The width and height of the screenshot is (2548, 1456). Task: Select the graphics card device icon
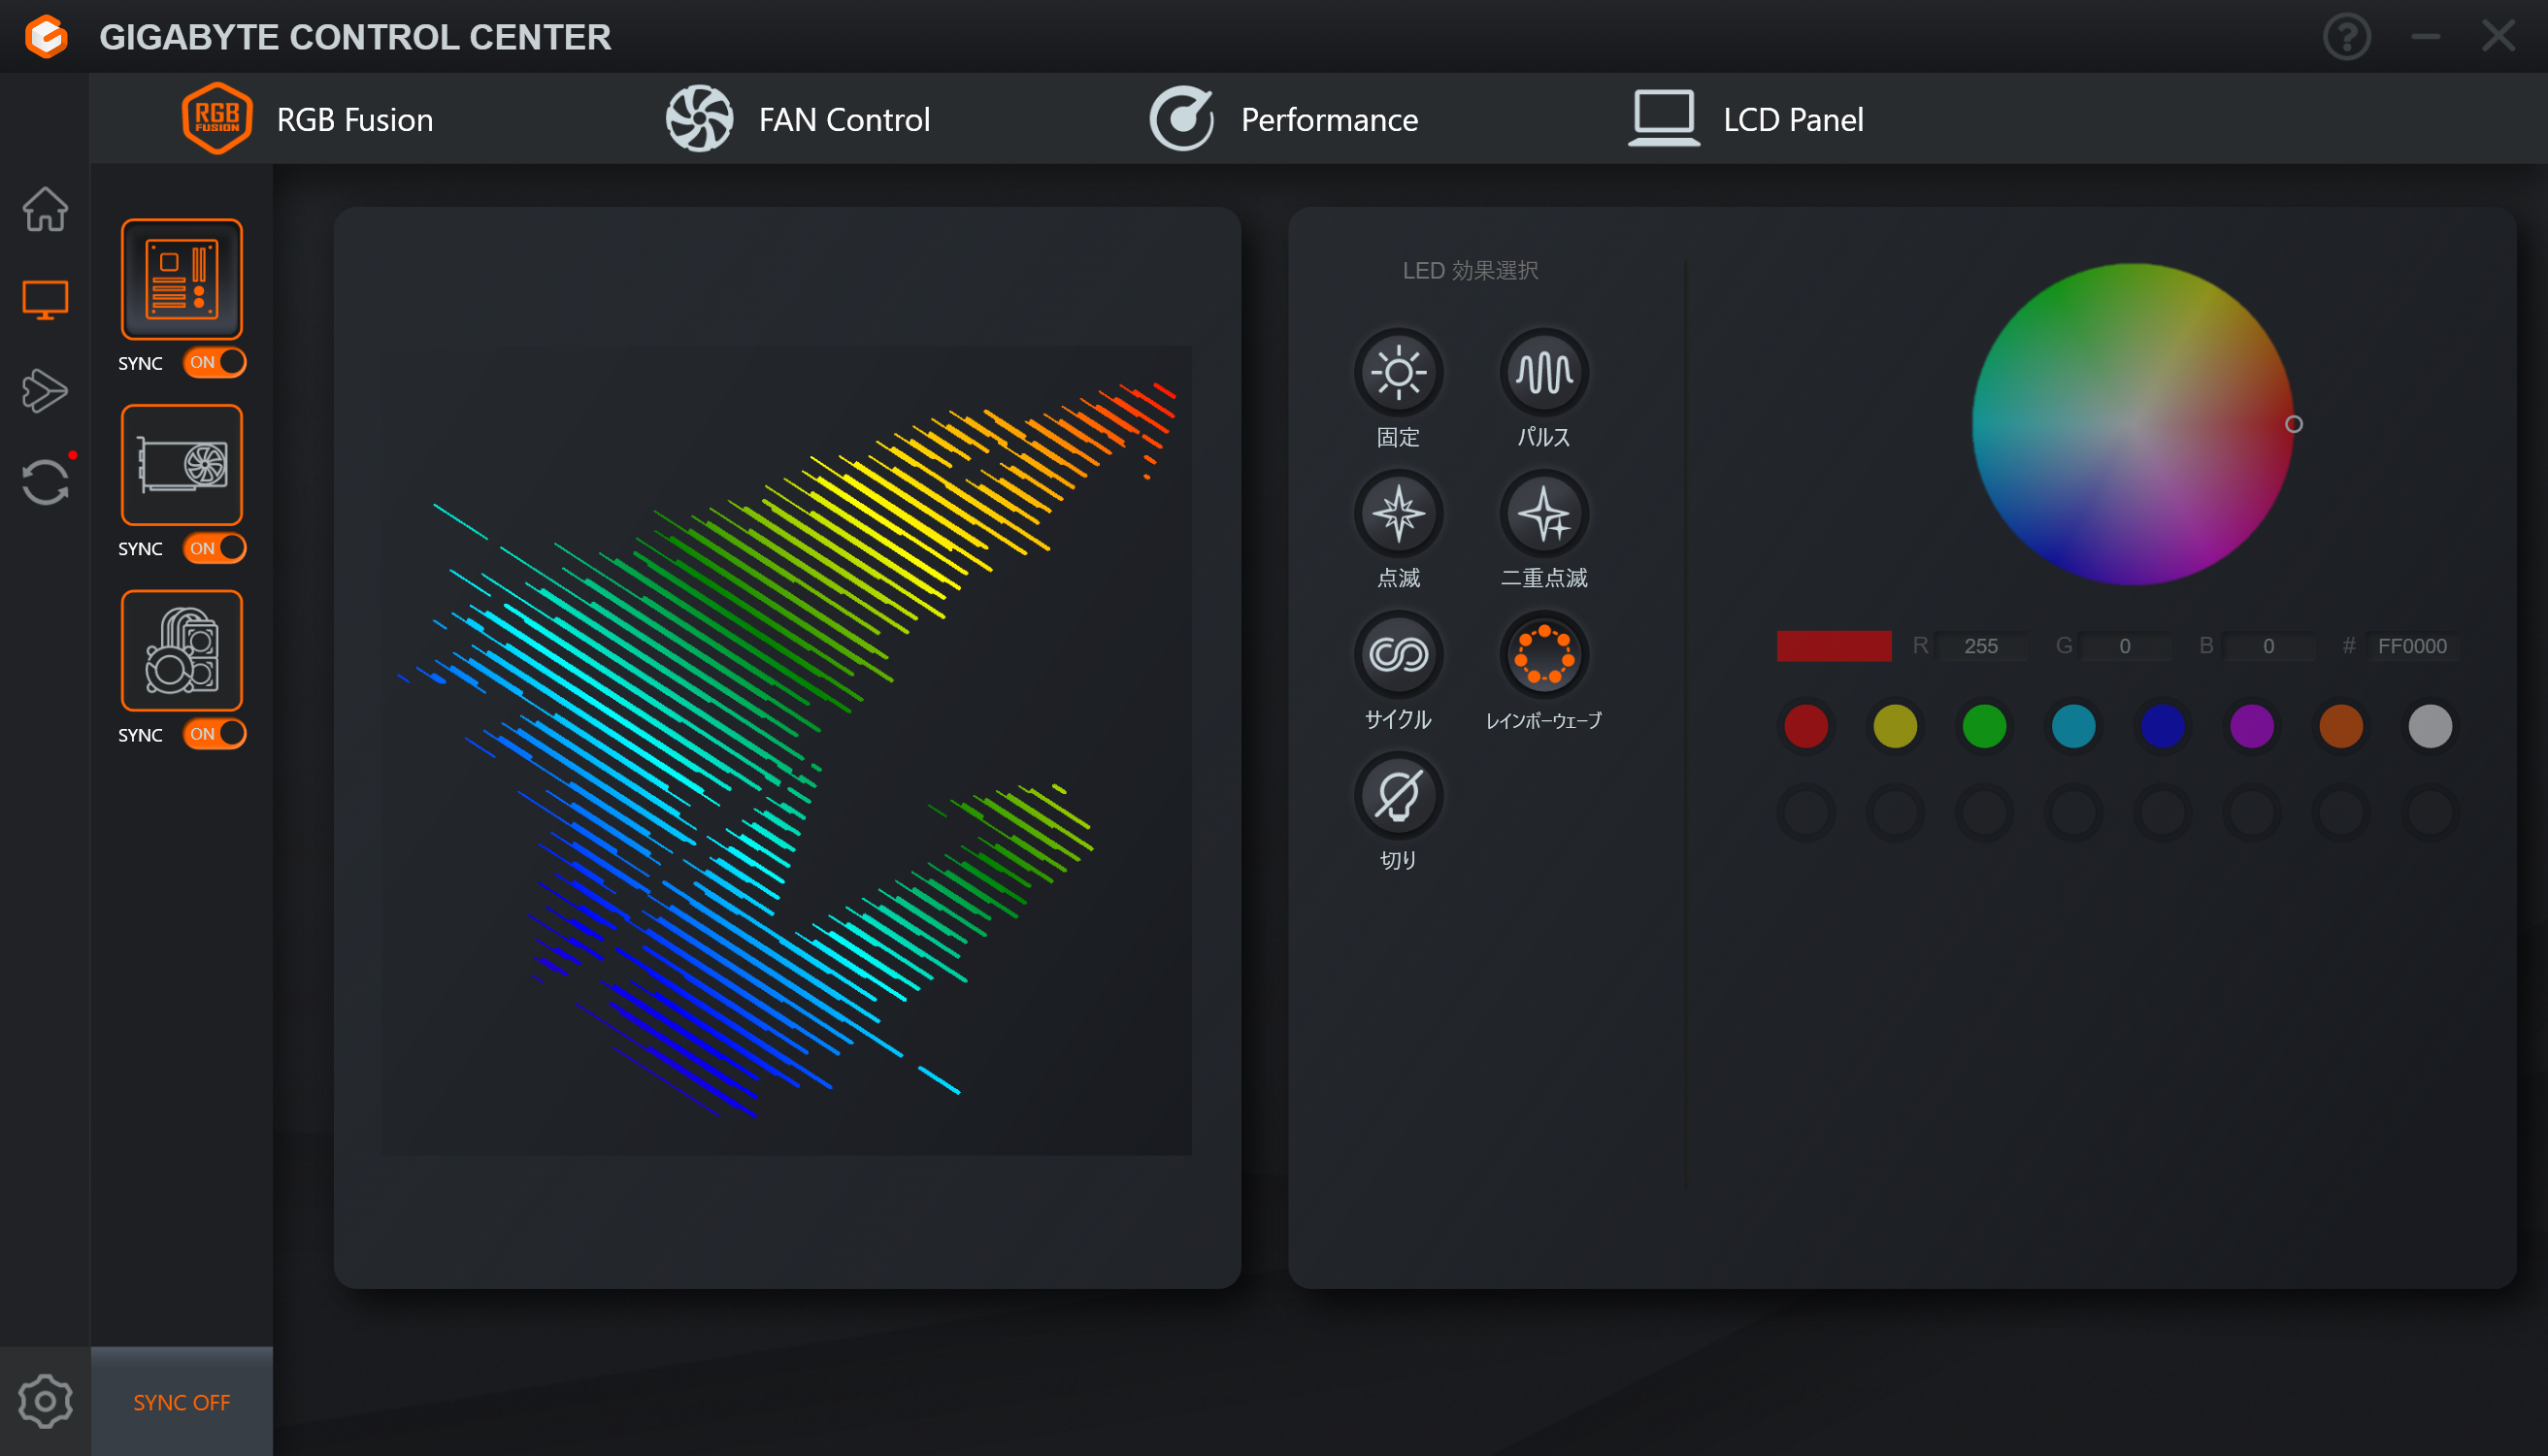(x=181, y=465)
